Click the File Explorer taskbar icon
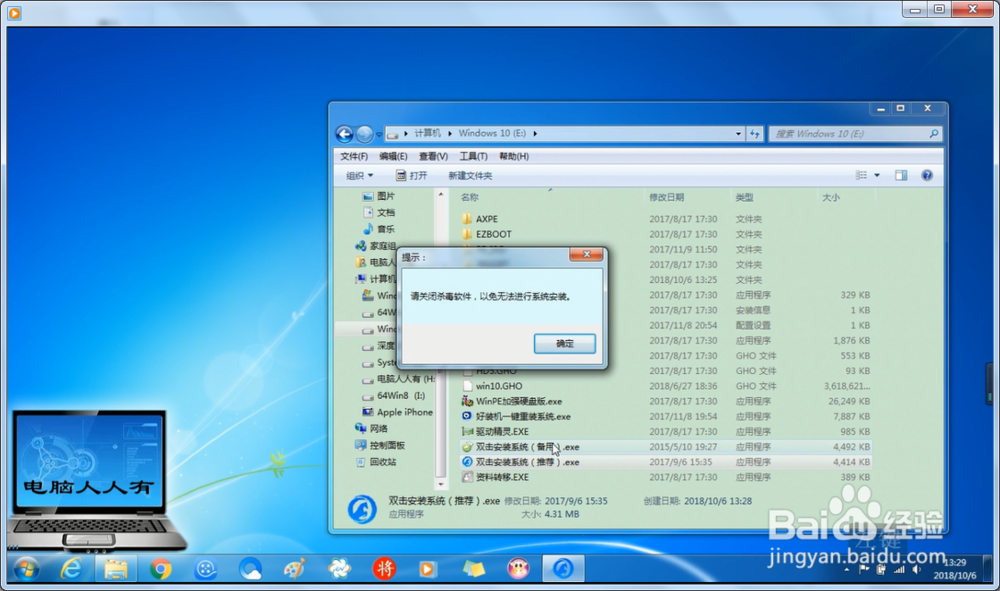 click(x=115, y=569)
